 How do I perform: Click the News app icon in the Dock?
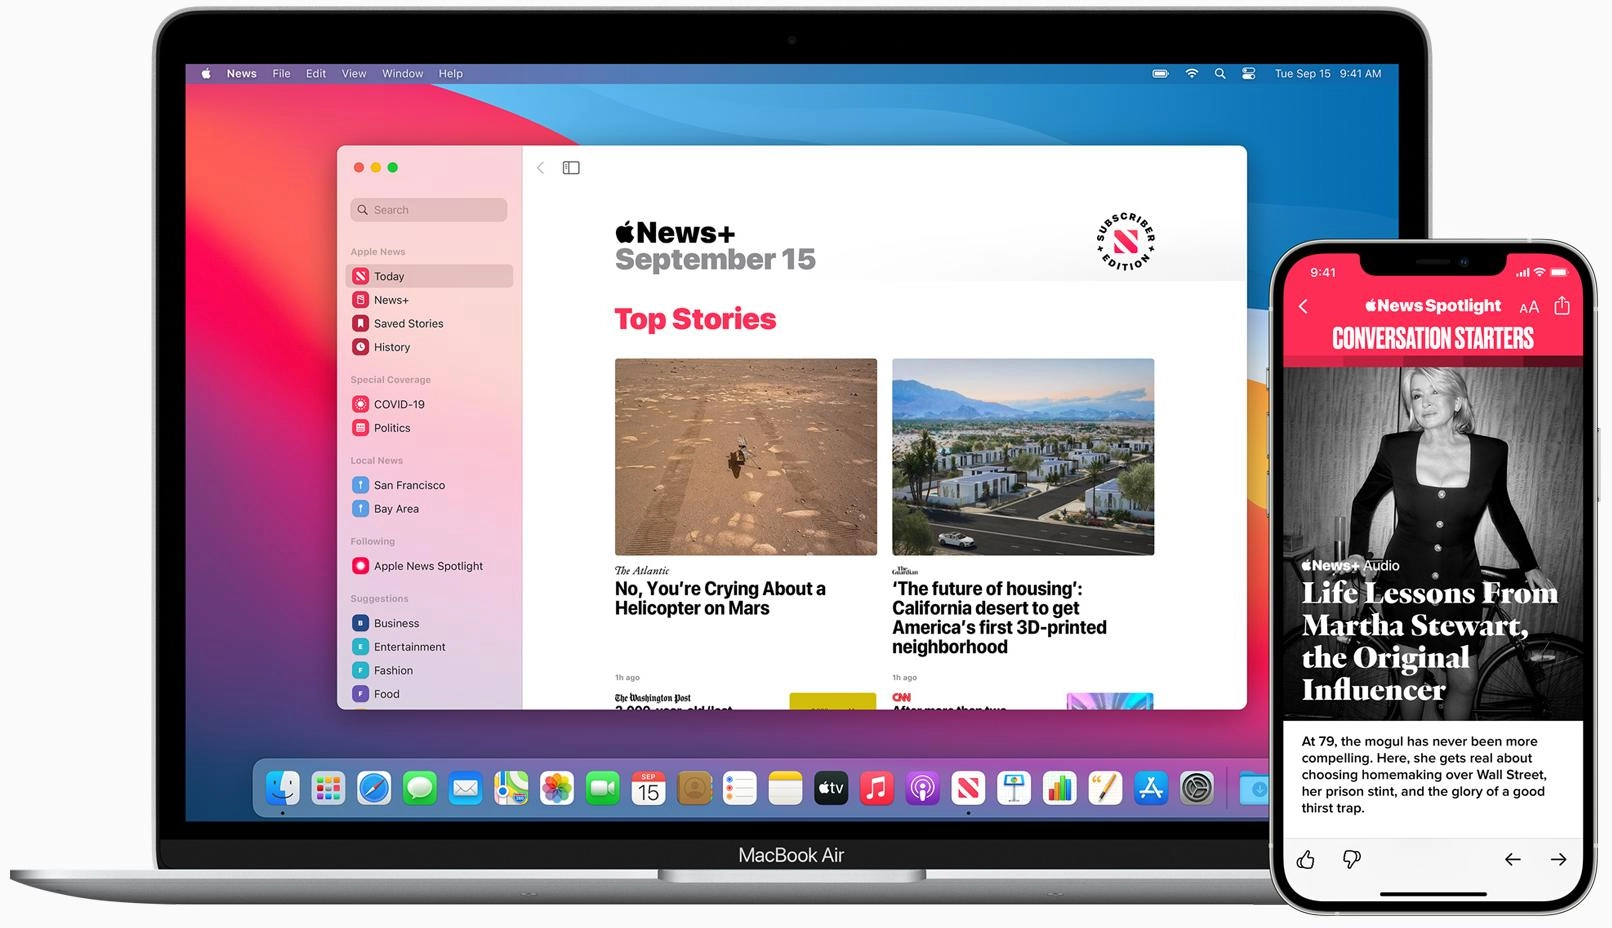(x=968, y=788)
